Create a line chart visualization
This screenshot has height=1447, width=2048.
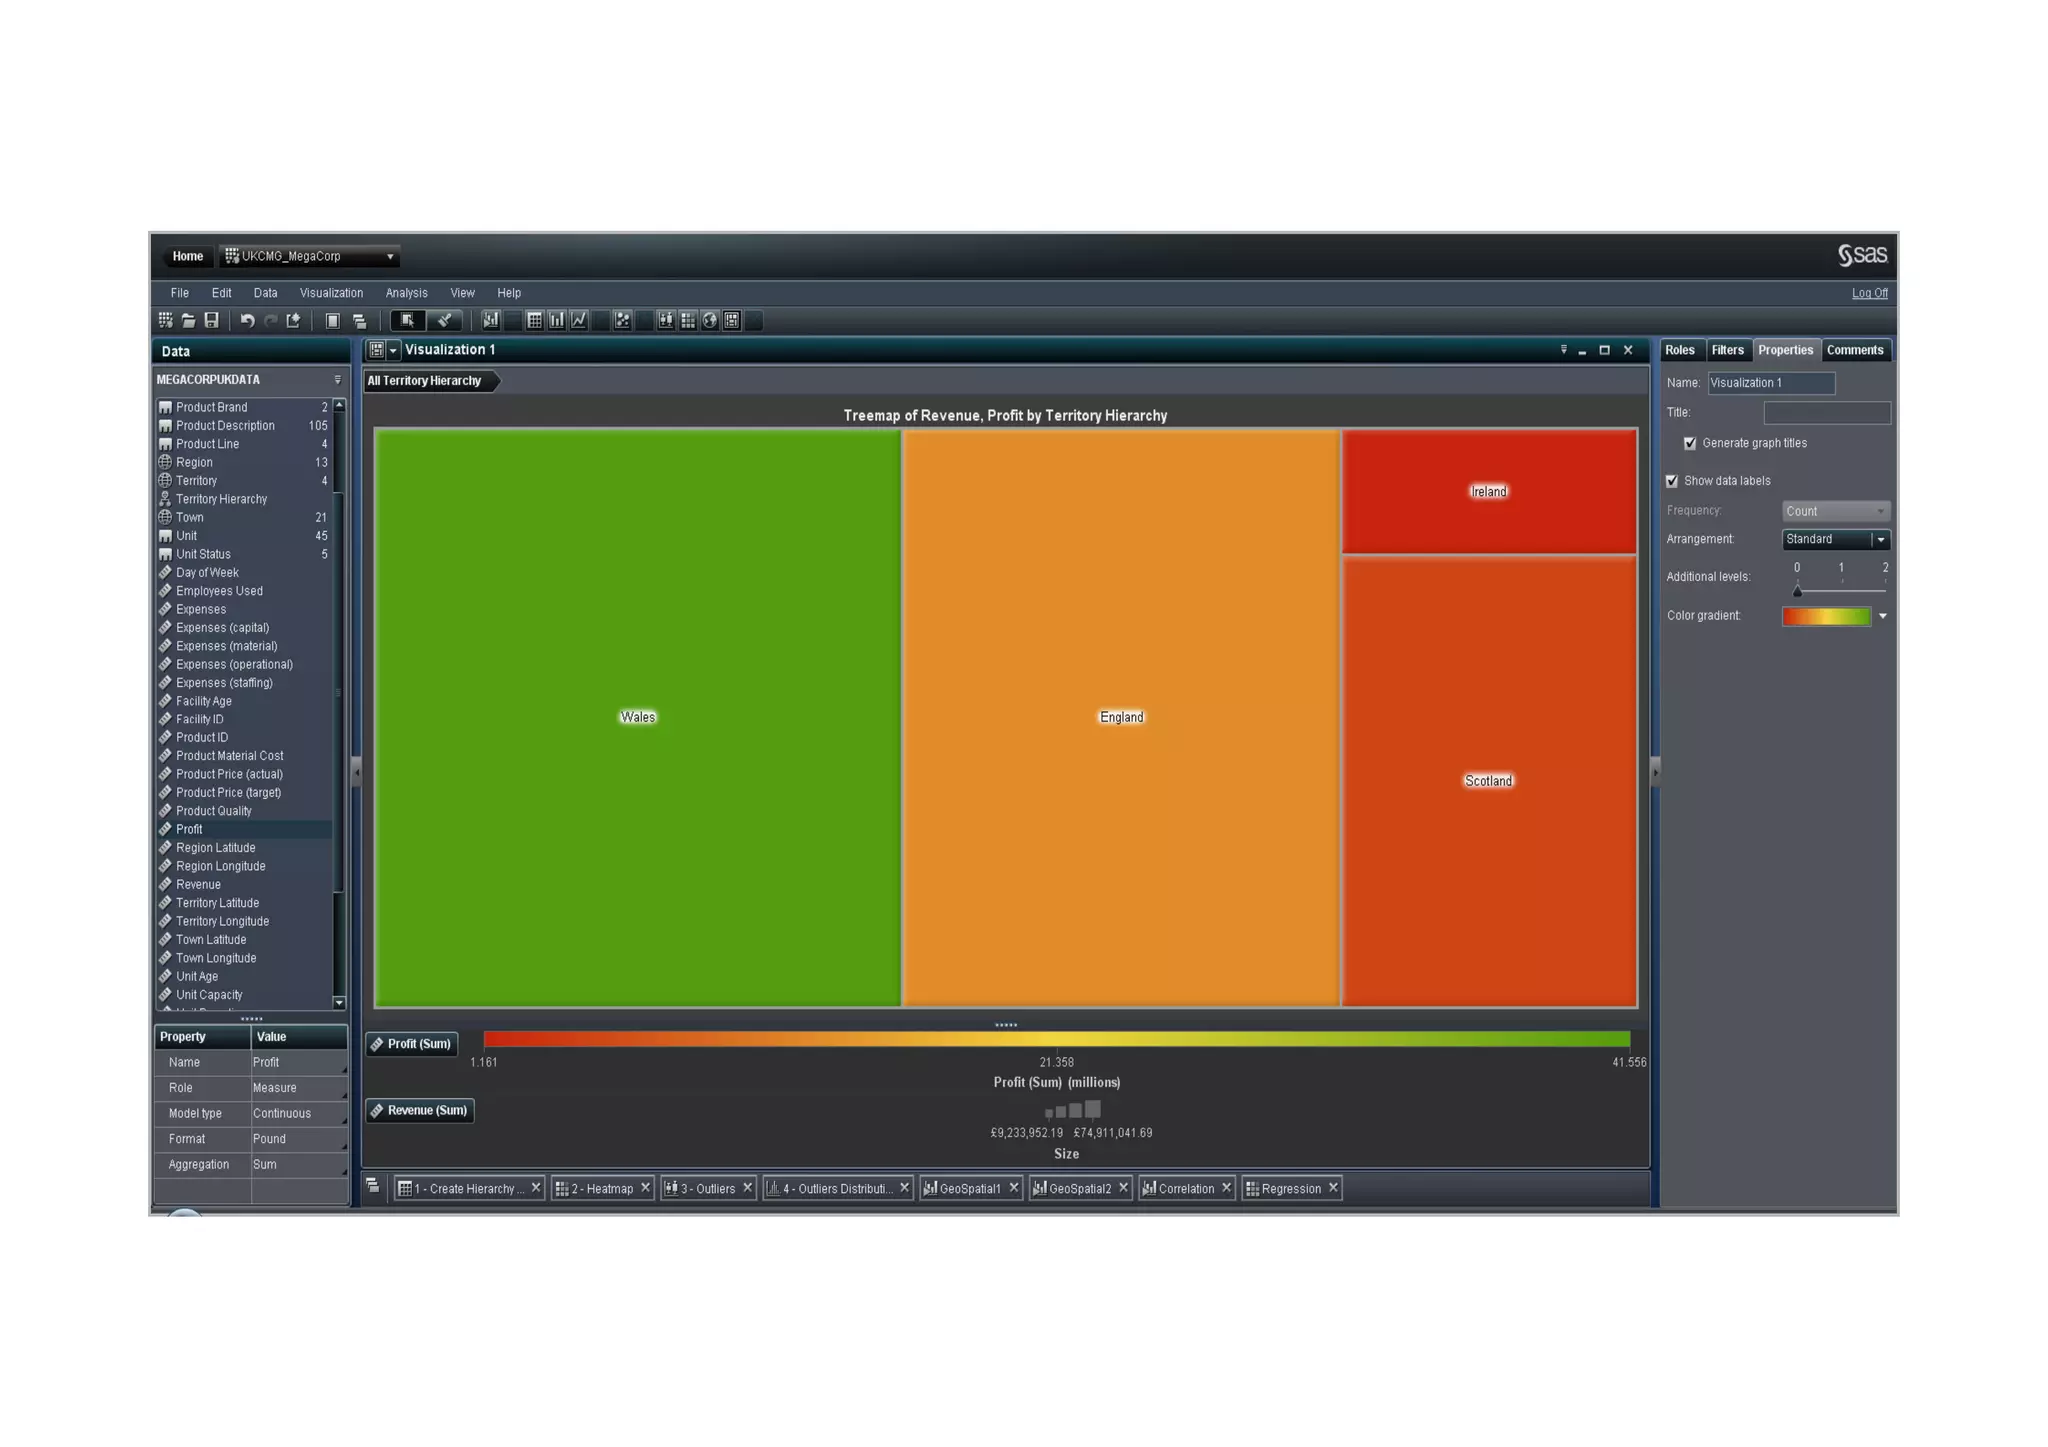(579, 321)
